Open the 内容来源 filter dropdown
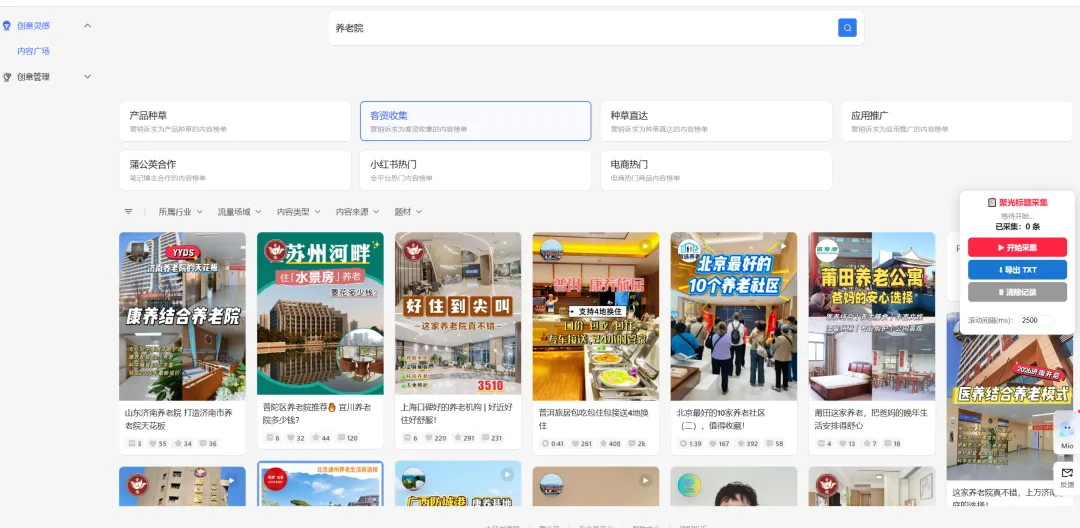This screenshot has height=528, width=1080. pyautogui.click(x=358, y=212)
